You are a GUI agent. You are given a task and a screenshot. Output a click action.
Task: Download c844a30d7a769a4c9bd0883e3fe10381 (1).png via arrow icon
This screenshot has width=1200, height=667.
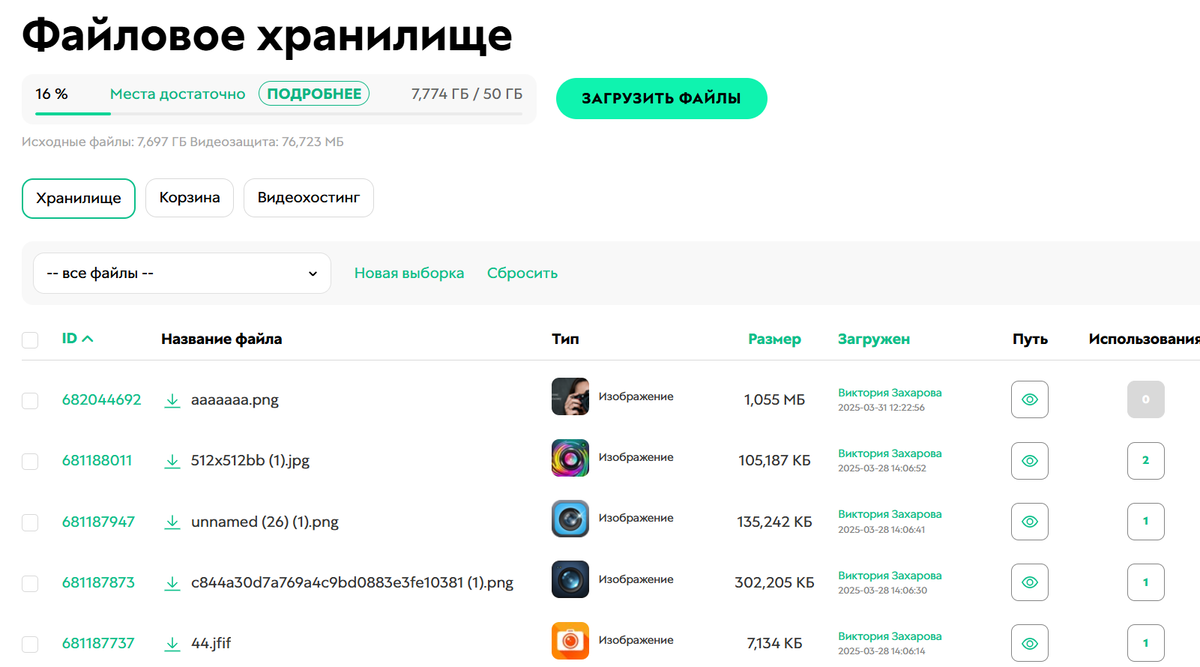tap(172, 583)
